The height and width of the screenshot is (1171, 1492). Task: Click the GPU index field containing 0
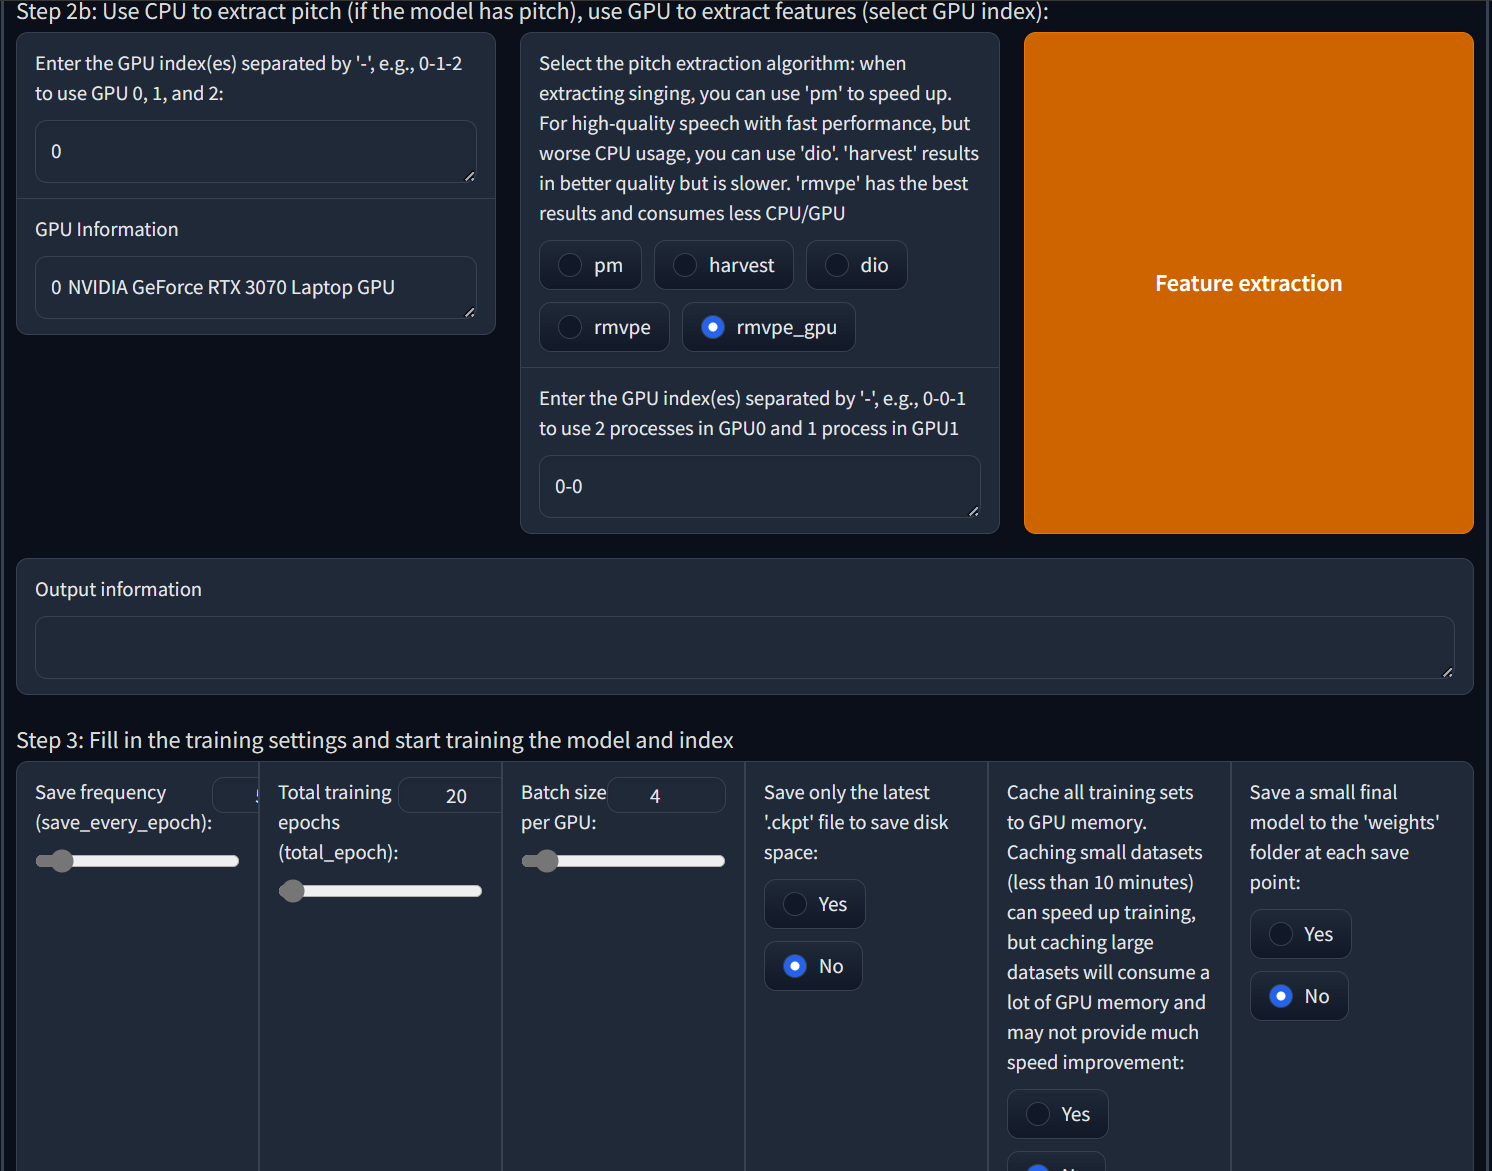click(x=255, y=152)
